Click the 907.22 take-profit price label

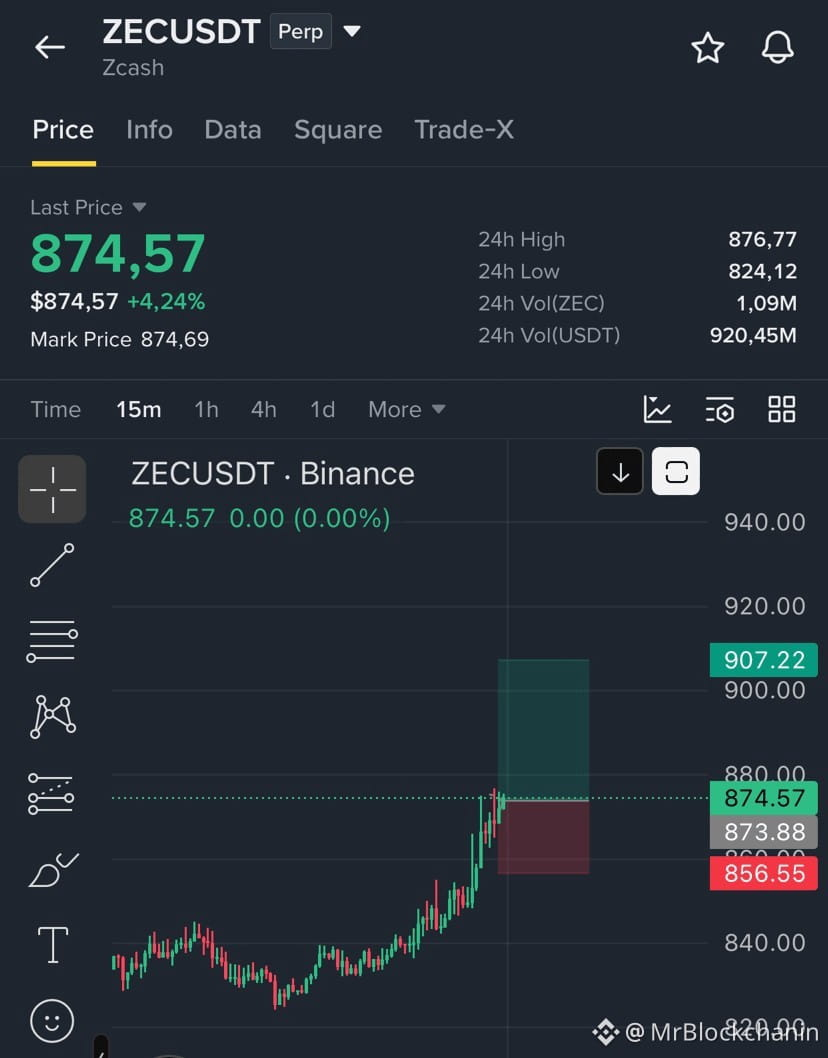pyautogui.click(x=764, y=659)
